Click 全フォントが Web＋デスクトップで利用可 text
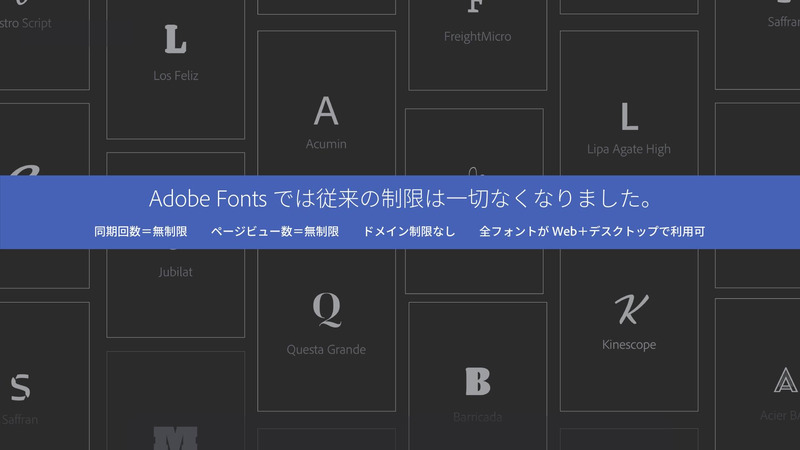Viewport: 800px width, 450px height. tap(592, 231)
